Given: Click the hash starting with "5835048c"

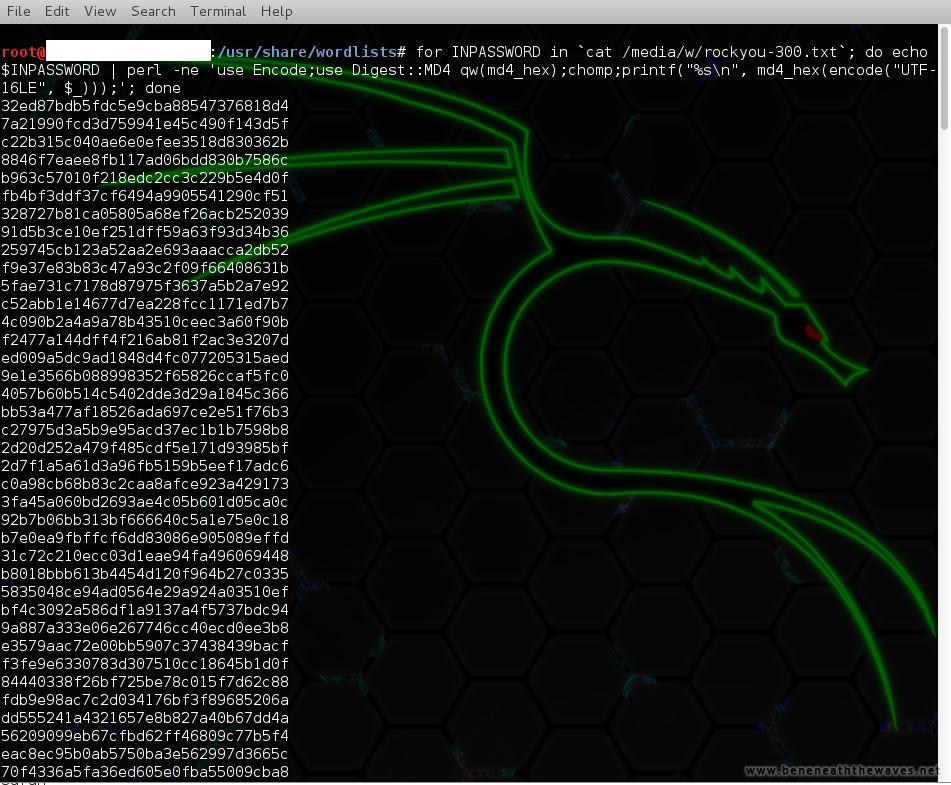Looking at the screenshot, I should [145, 592].
